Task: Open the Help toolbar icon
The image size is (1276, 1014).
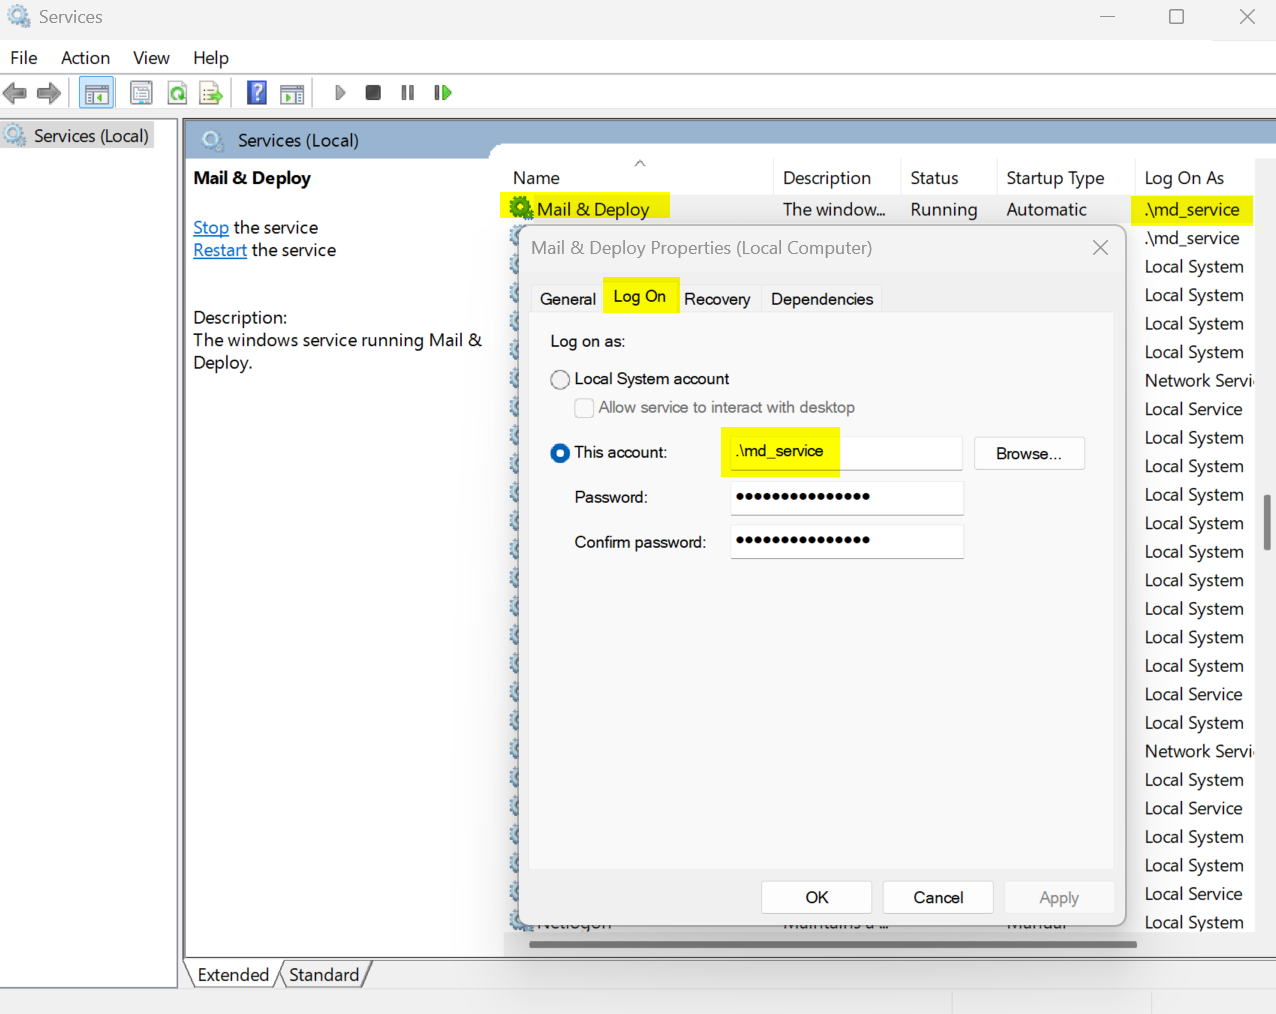Action: point(257,93)
